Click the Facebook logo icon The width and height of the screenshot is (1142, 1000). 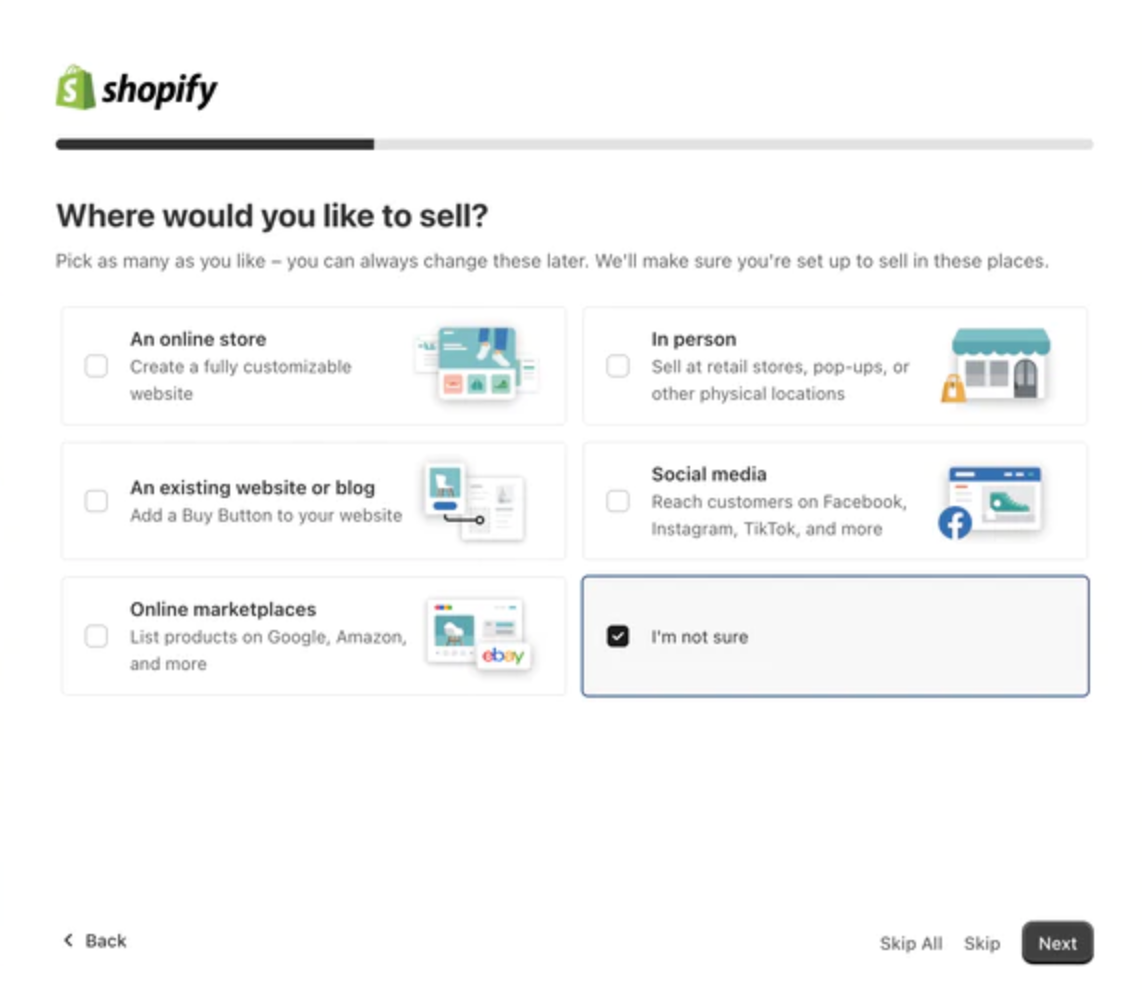click(x=955, y=522)
